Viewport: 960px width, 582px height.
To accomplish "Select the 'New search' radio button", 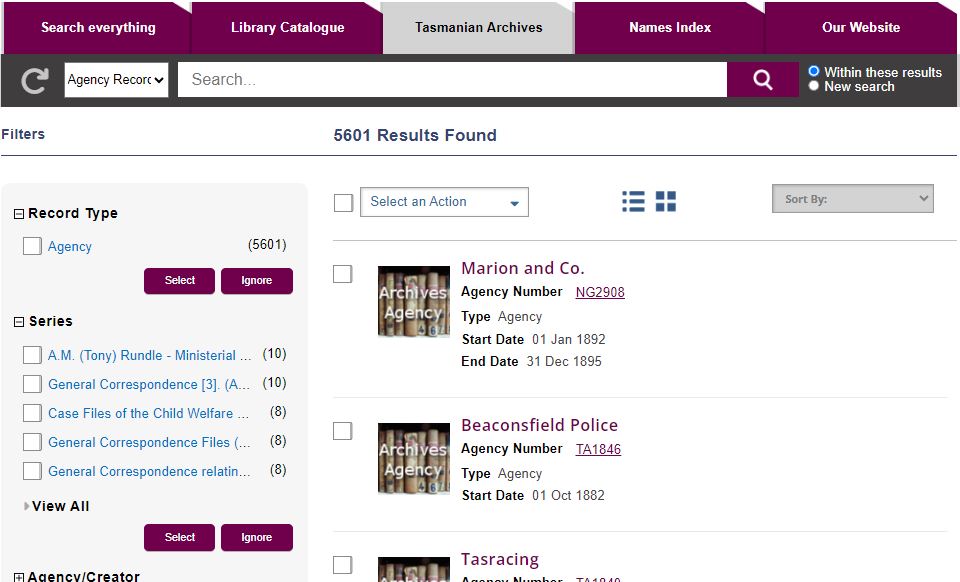I will [x=814, y=87].
